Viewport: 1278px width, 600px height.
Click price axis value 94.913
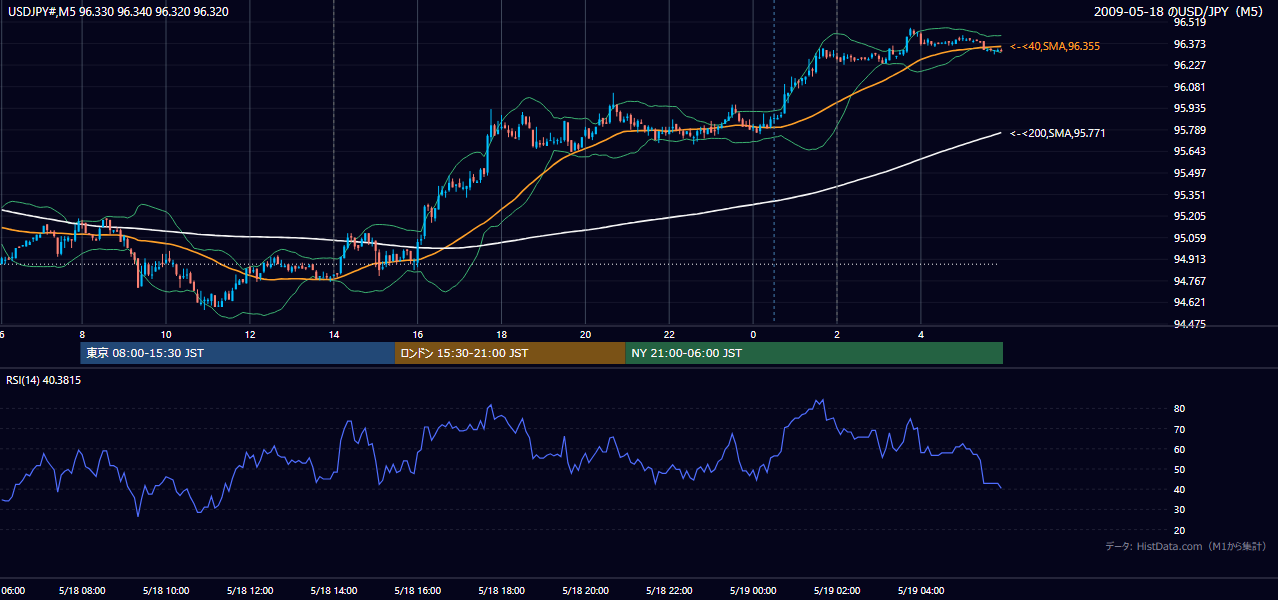point(1189,259)
